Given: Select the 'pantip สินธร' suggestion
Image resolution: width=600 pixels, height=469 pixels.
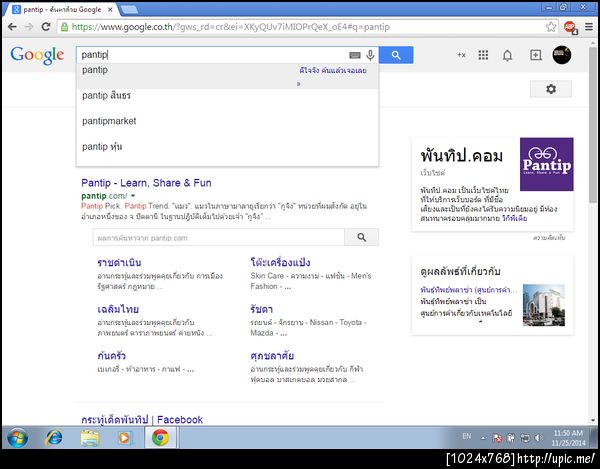Looking at the screenshot, I should (228, 96).
